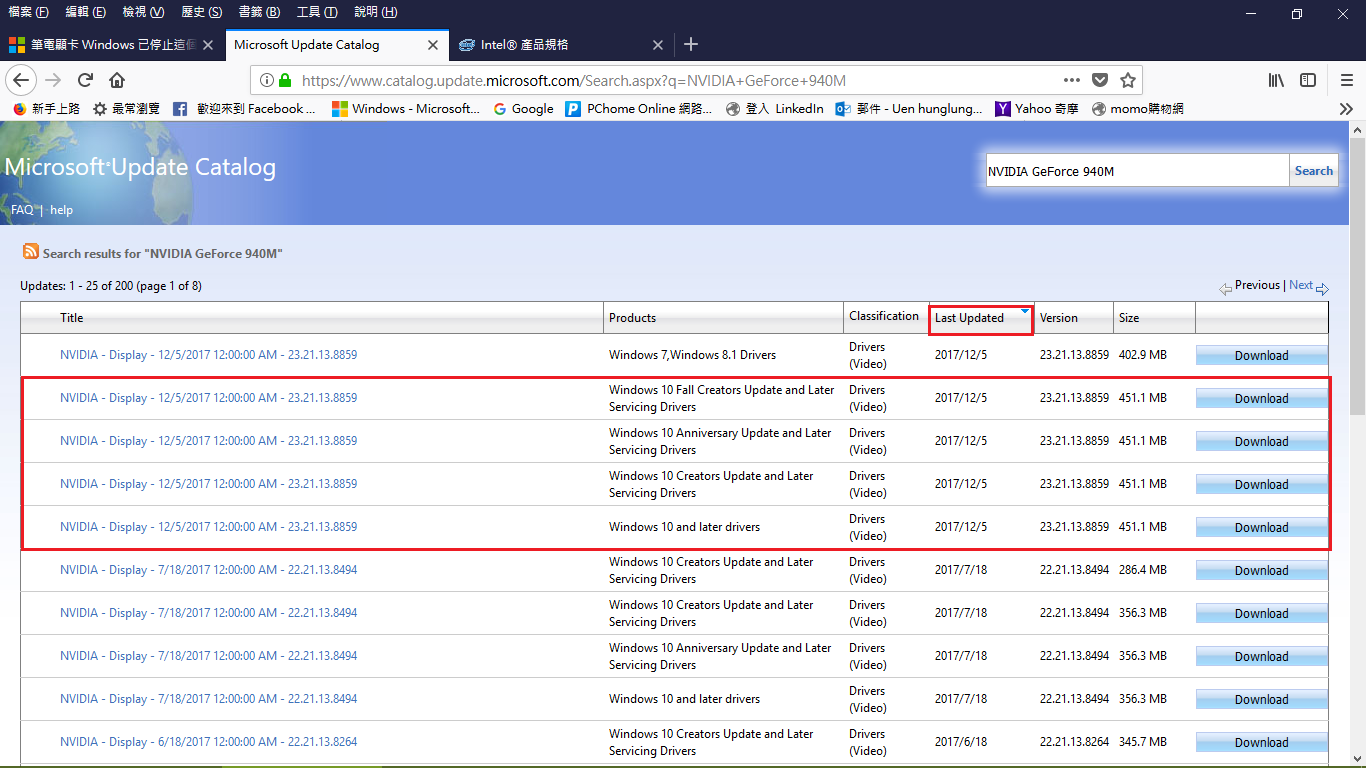Download the Windows 7, Windows 8.1 driver
Image resolution: width=1366 pixels, height=768 pixels.
[x=1261, y=356]
